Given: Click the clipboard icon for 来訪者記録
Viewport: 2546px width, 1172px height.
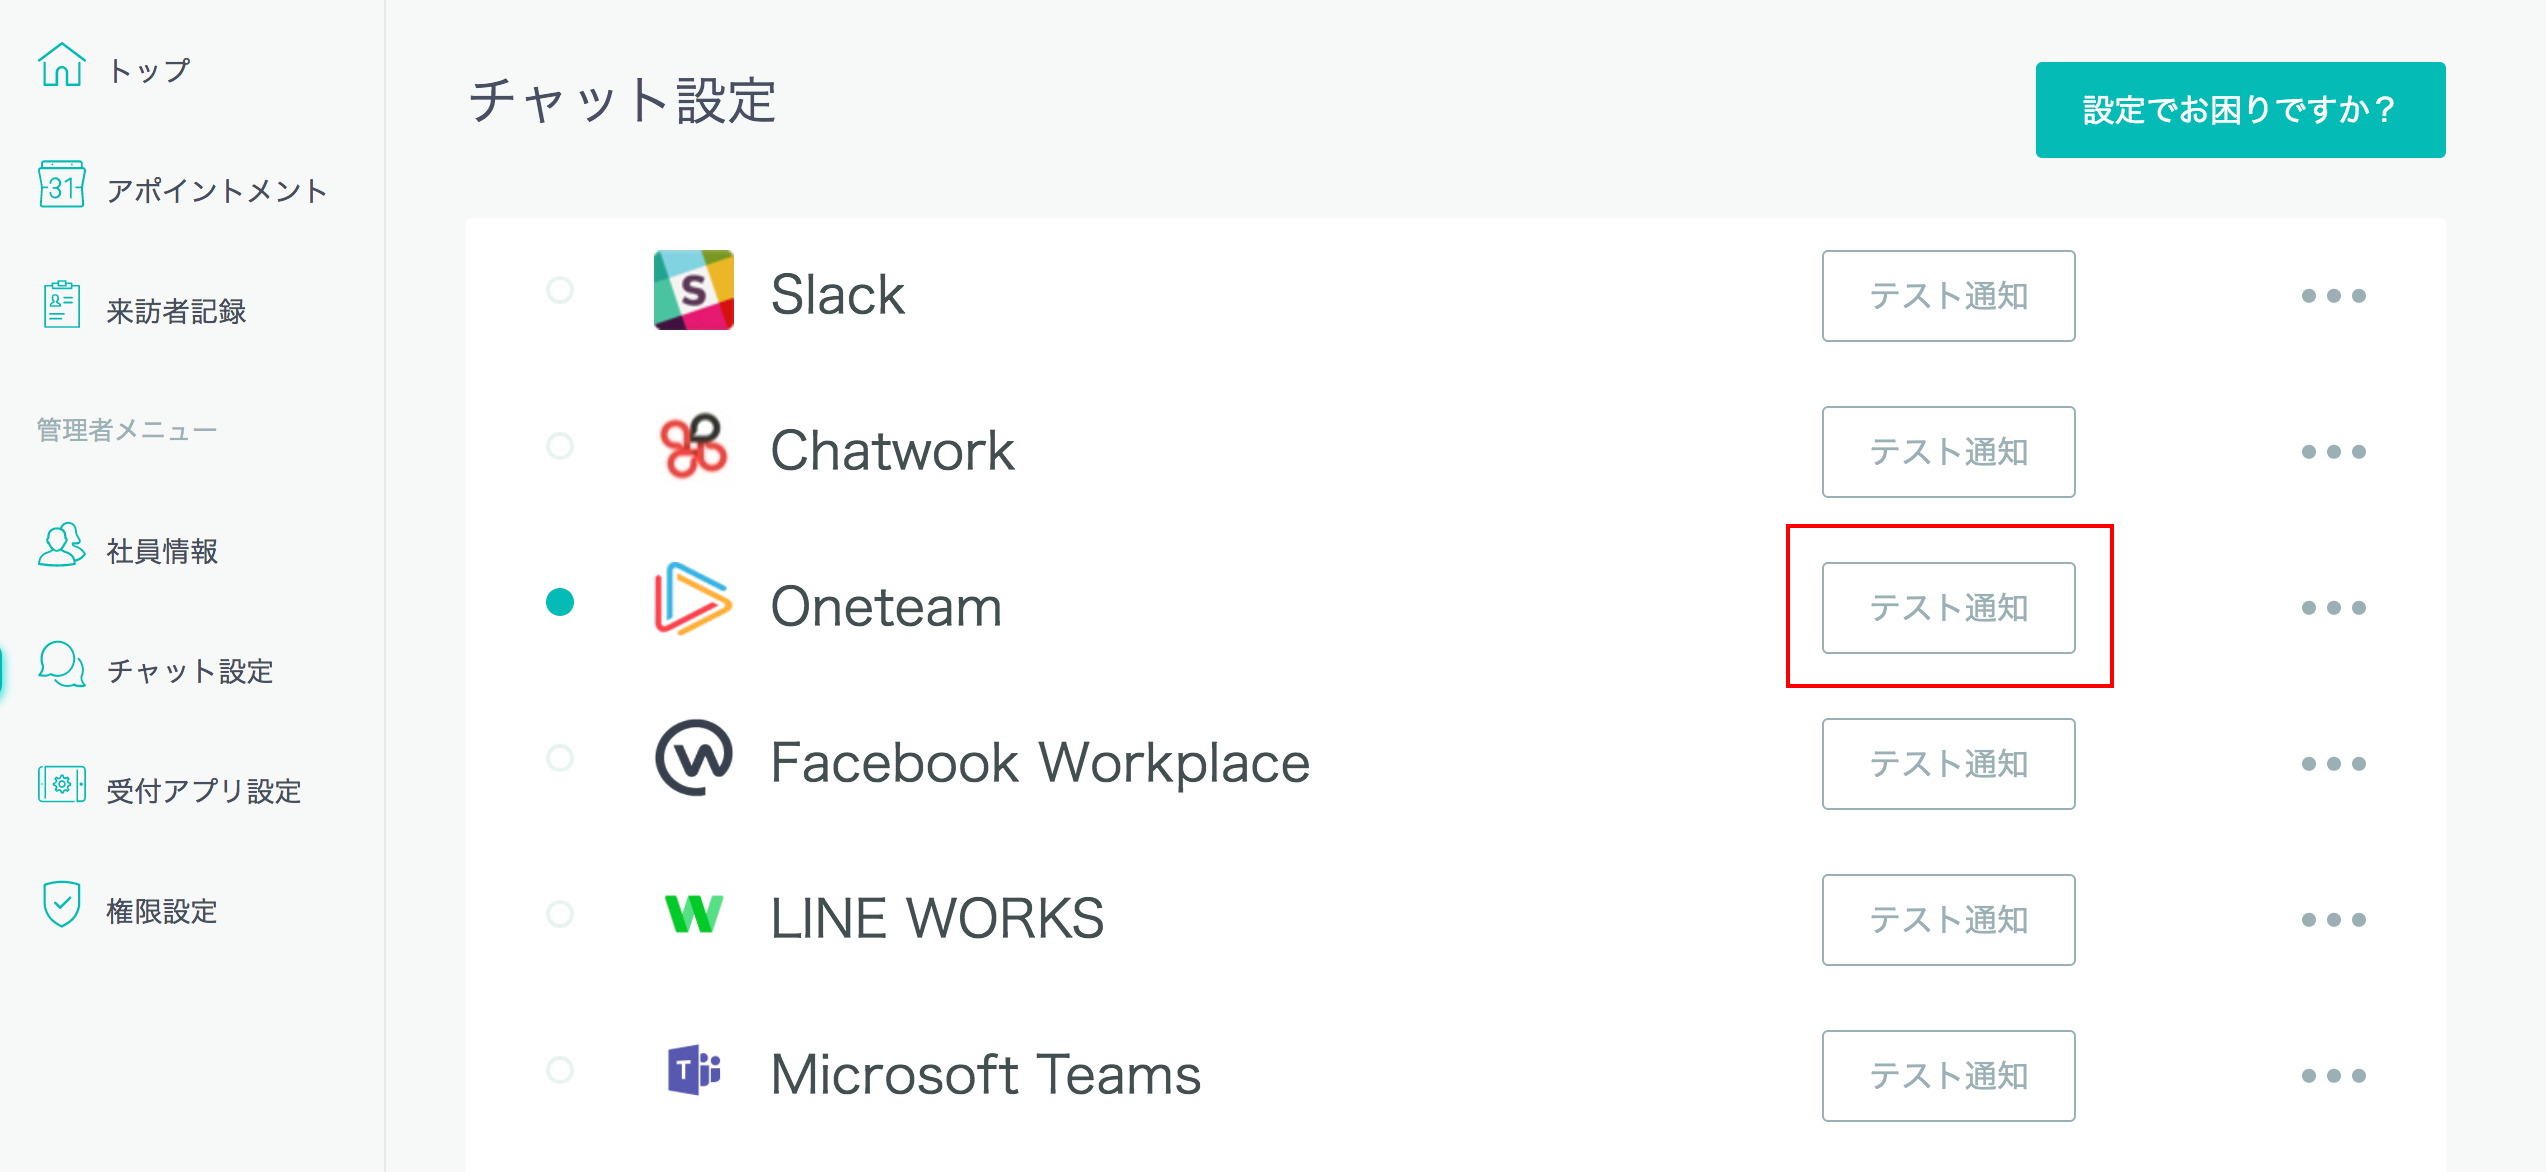Looking at the screenshot, I should 61,305.
